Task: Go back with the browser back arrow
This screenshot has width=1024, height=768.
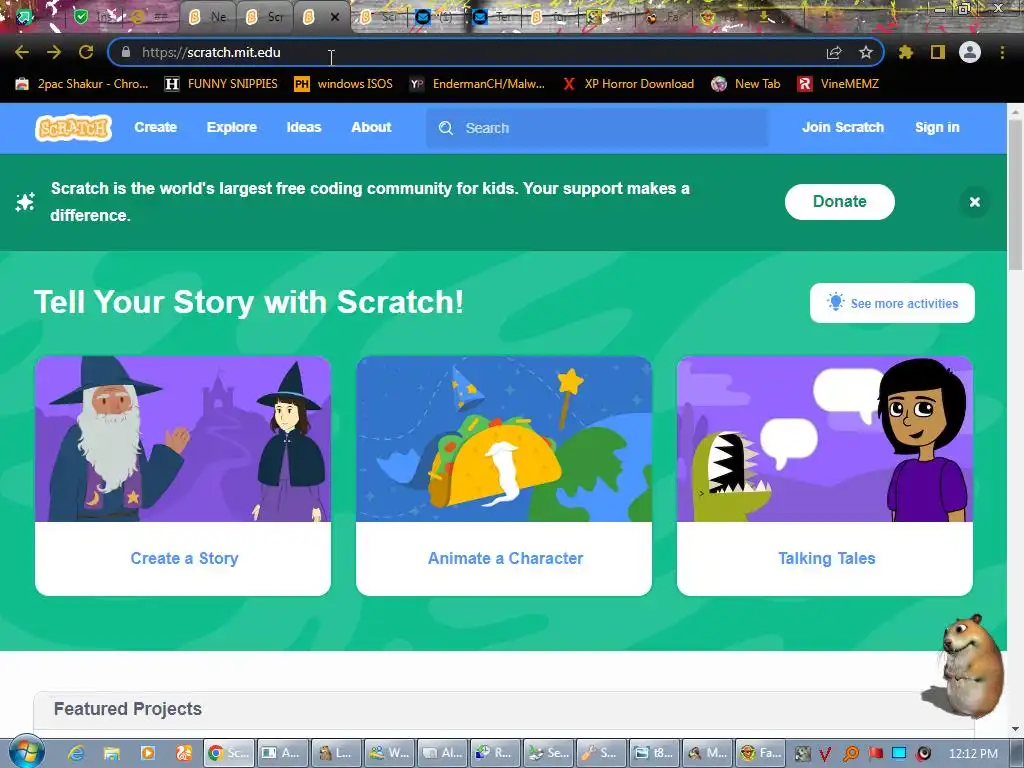Action: pos(22,52)
